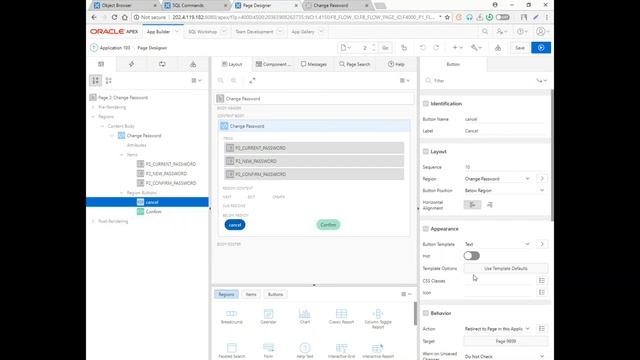Expand the Post-Rendering tree node
Viewport: 640px width, 360px height.
point(93,221)
